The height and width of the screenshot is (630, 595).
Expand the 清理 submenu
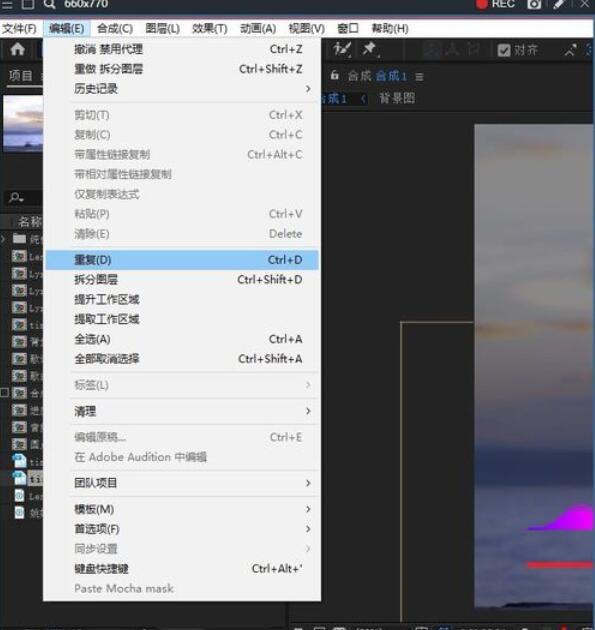pyautogui.click(x=182, y=411)
